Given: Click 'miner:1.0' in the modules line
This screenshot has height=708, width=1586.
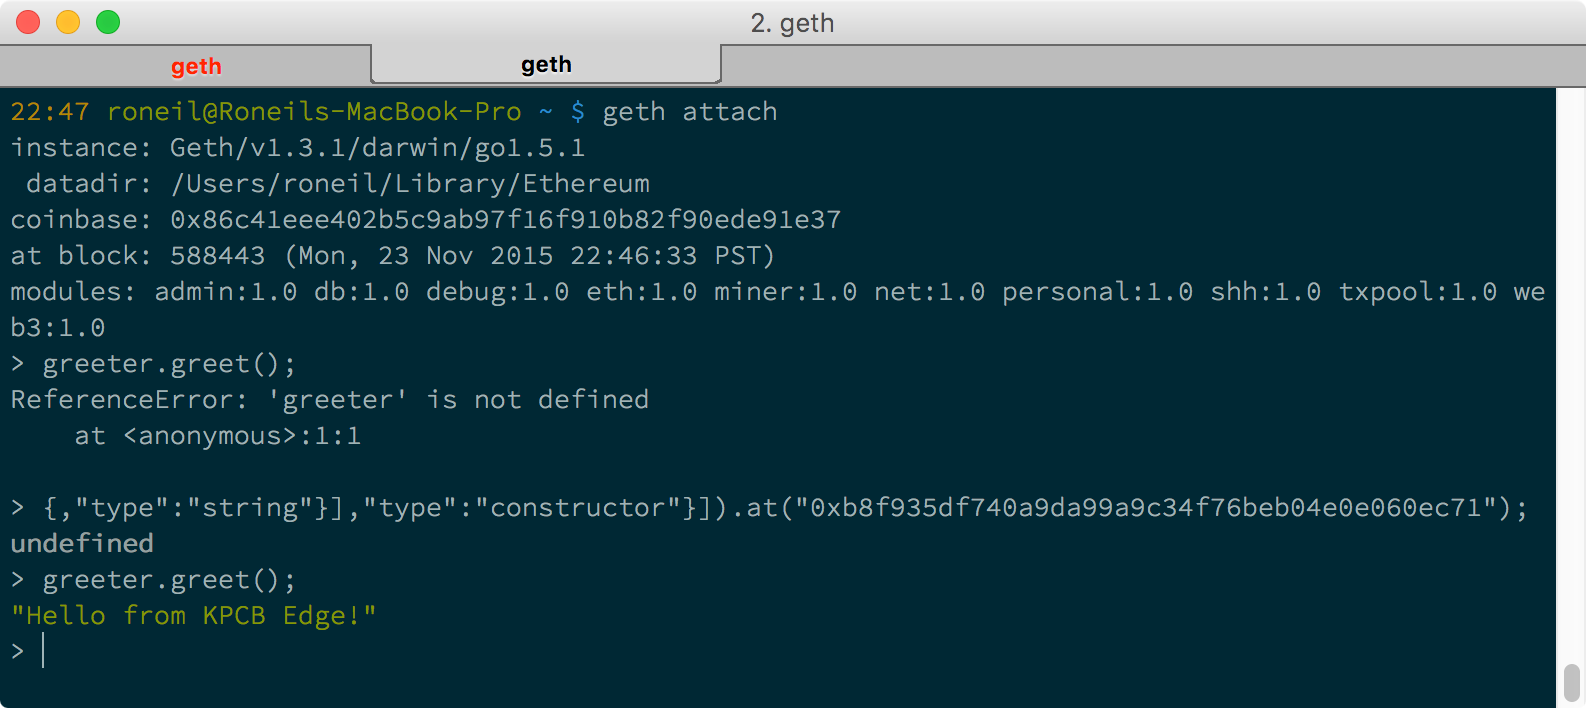Looking at the screenshot, I should [785, 292].
